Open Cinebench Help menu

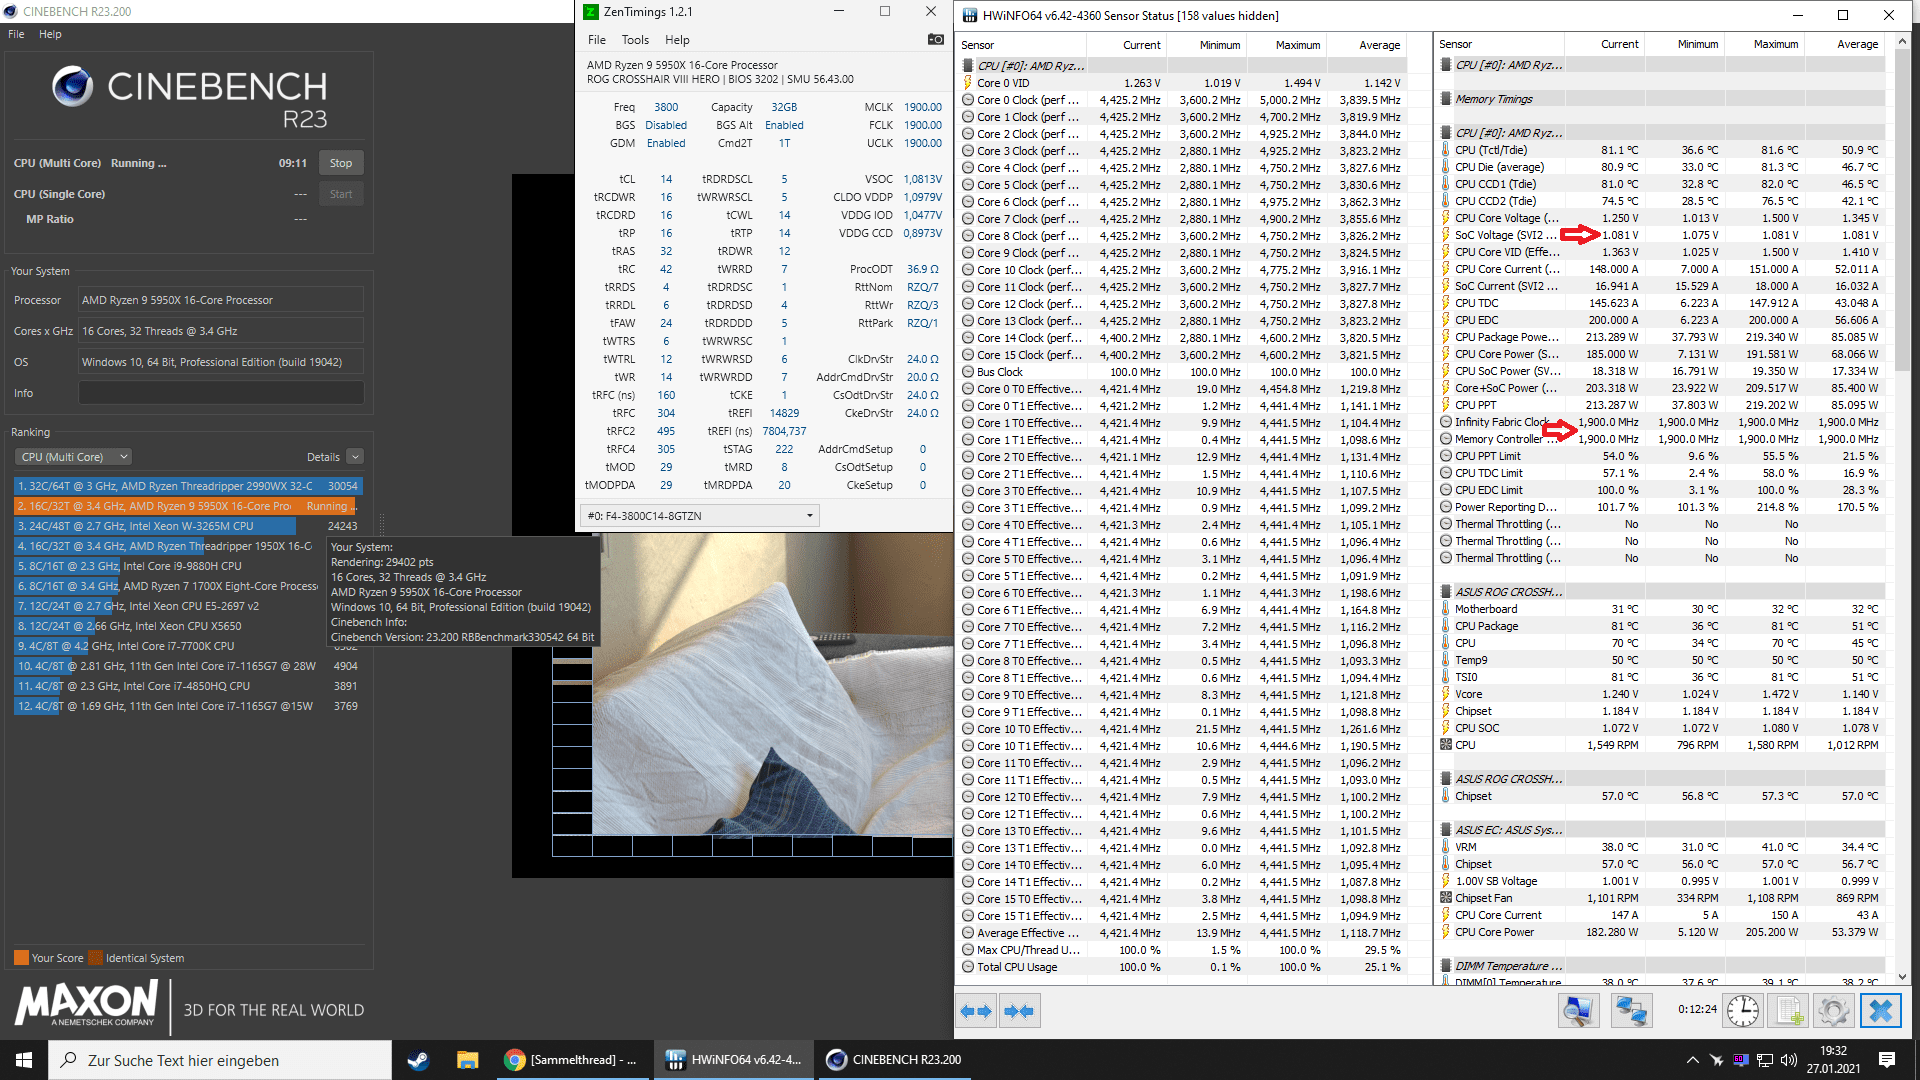(x=50, y=34)
